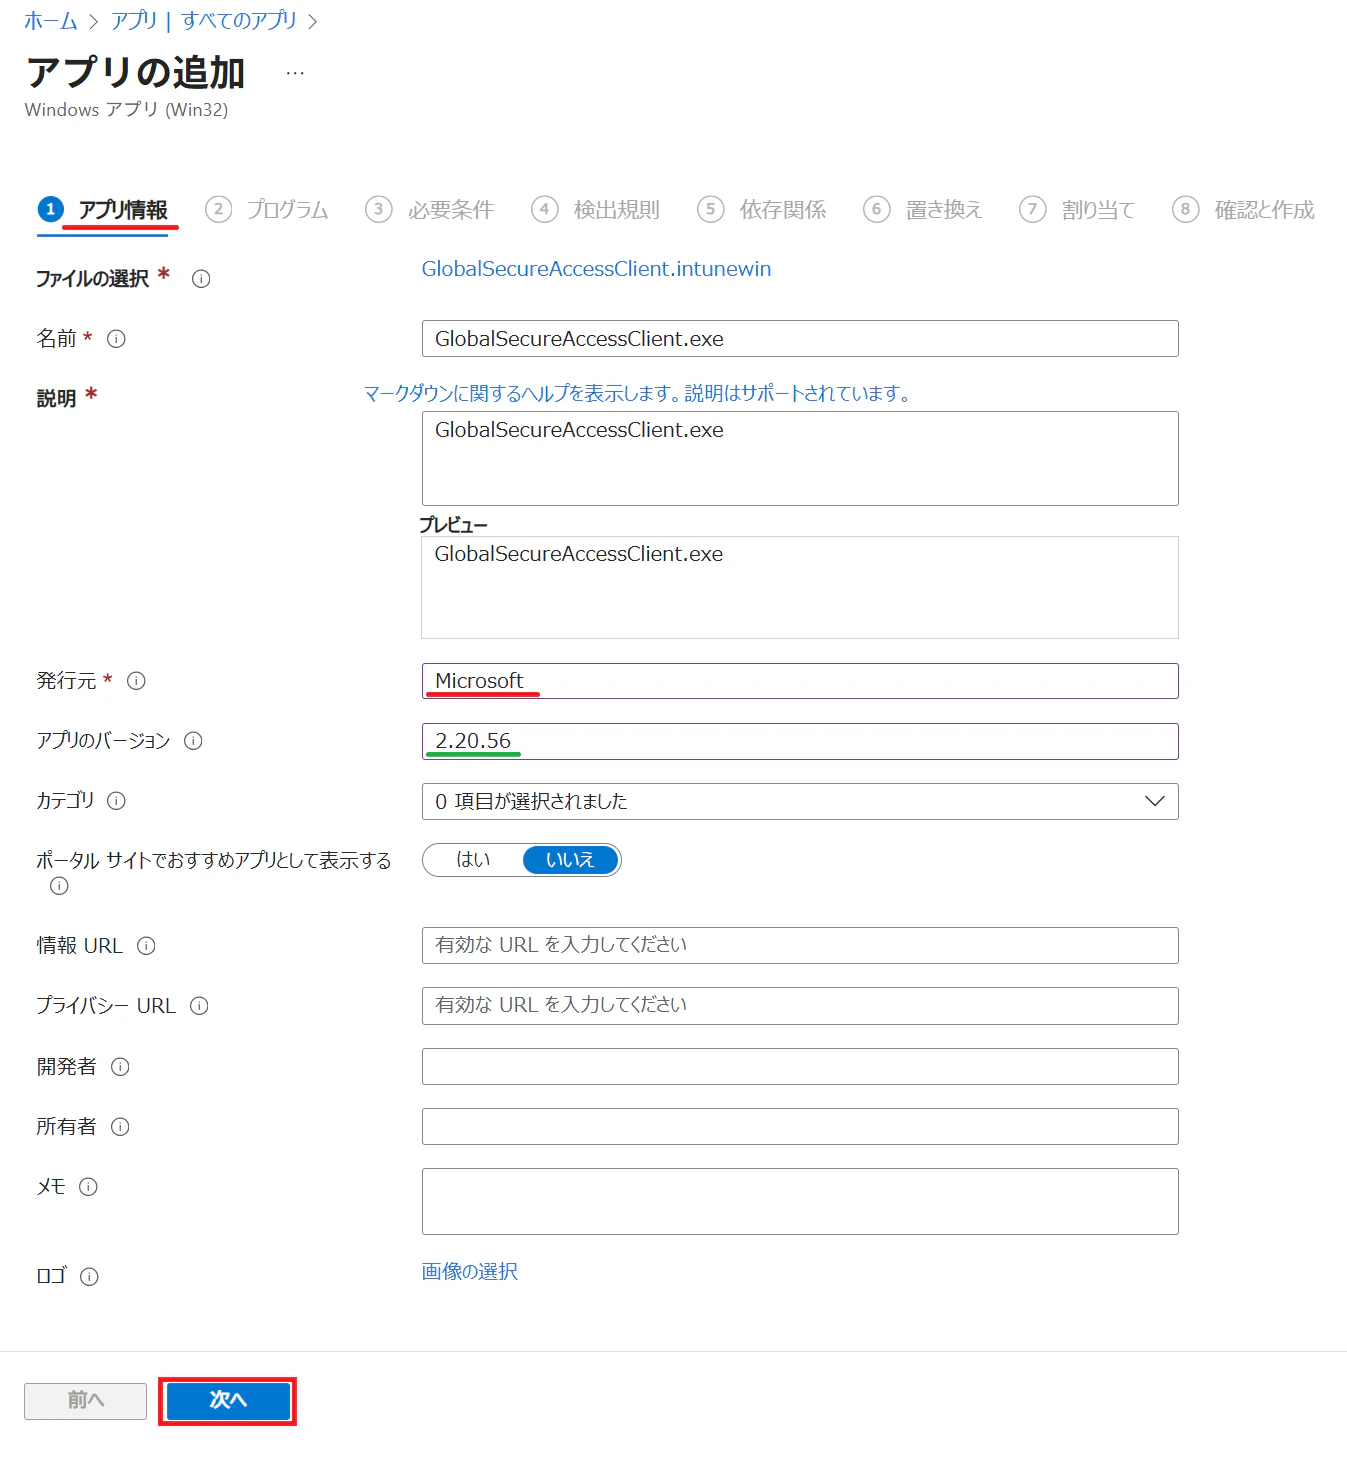Click info icon beside 開発者 label

[x=120, y=1067]
